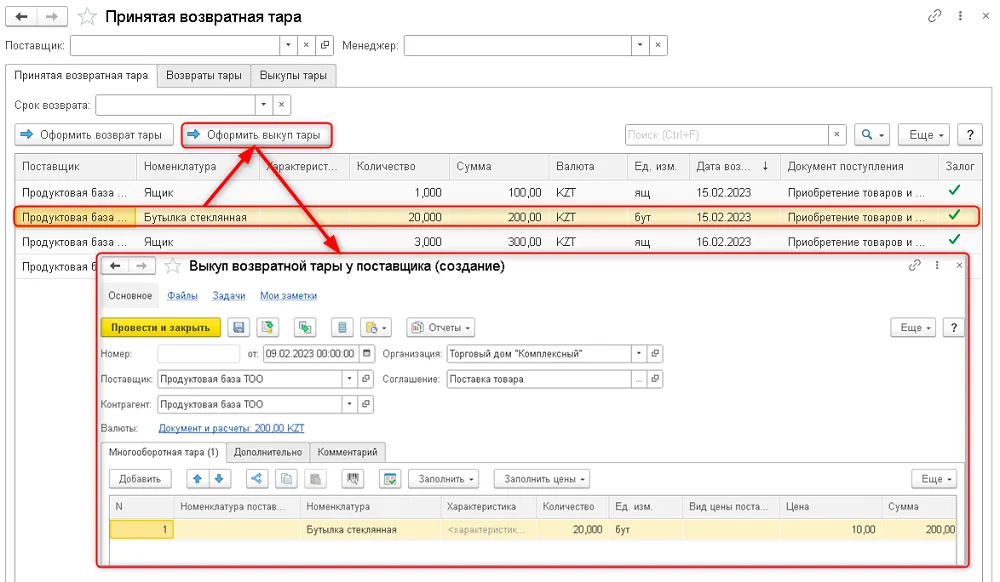Toggle Залог checkmark in first Ящик row
This screenshot has height=582, width=1000.
954,191
